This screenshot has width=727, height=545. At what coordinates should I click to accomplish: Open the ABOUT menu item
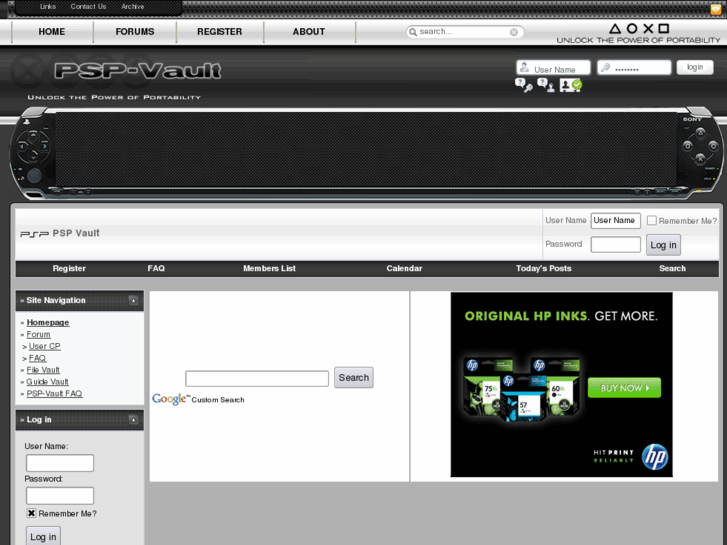309,32
